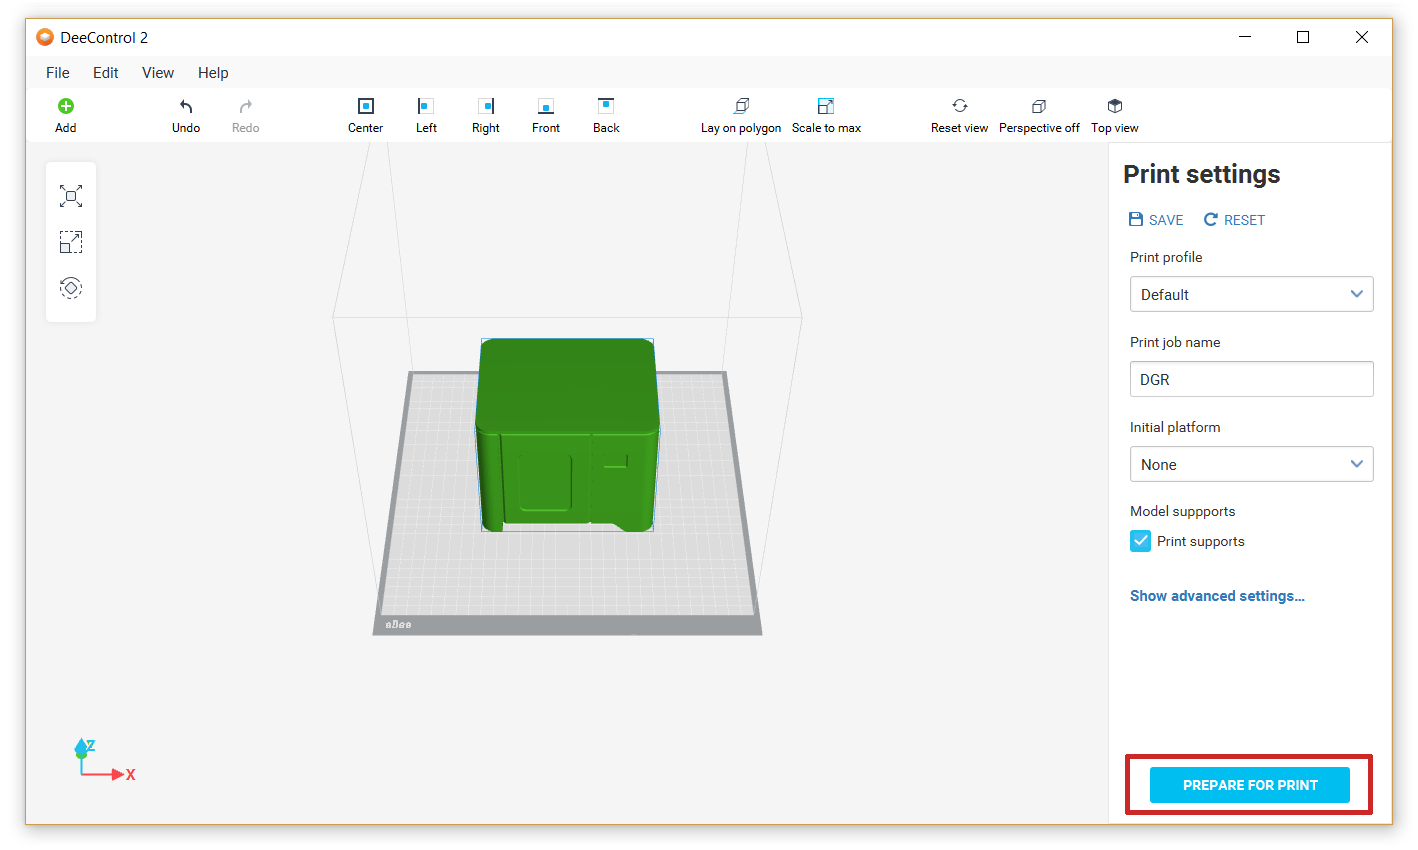
Task: Toggle the Print supports checkbox
Action: pyautogui.click(x=1141, y=541)
